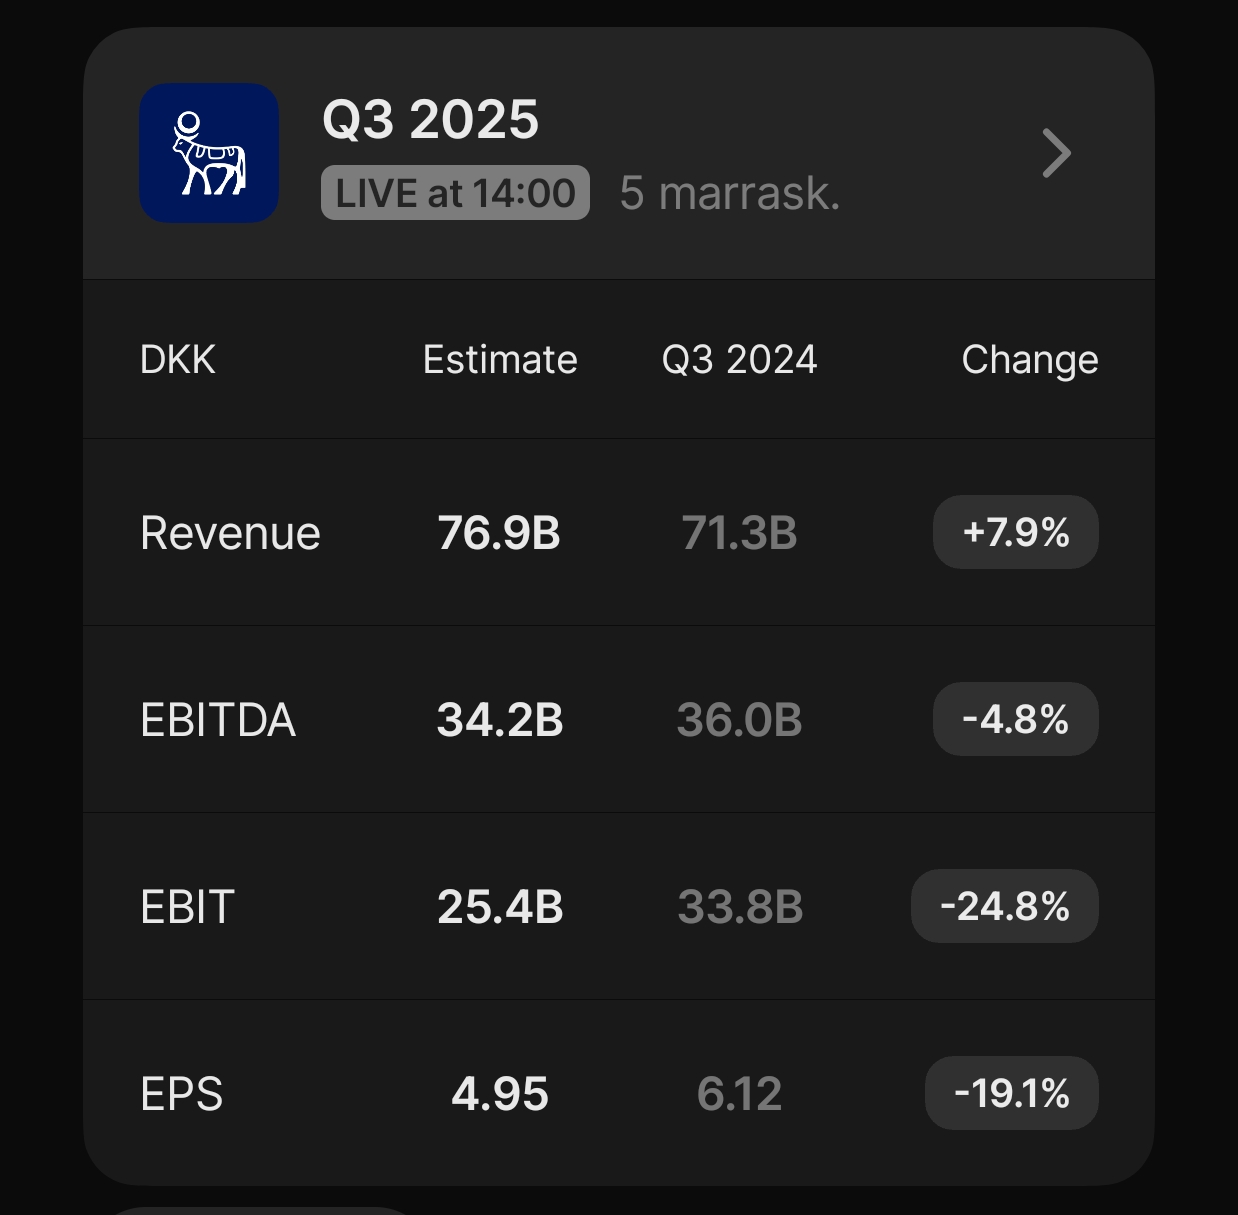Click the -19.1% EPS change badge
This screenshot has width=1238, height=1215.
click(x=1011, y=1093)
